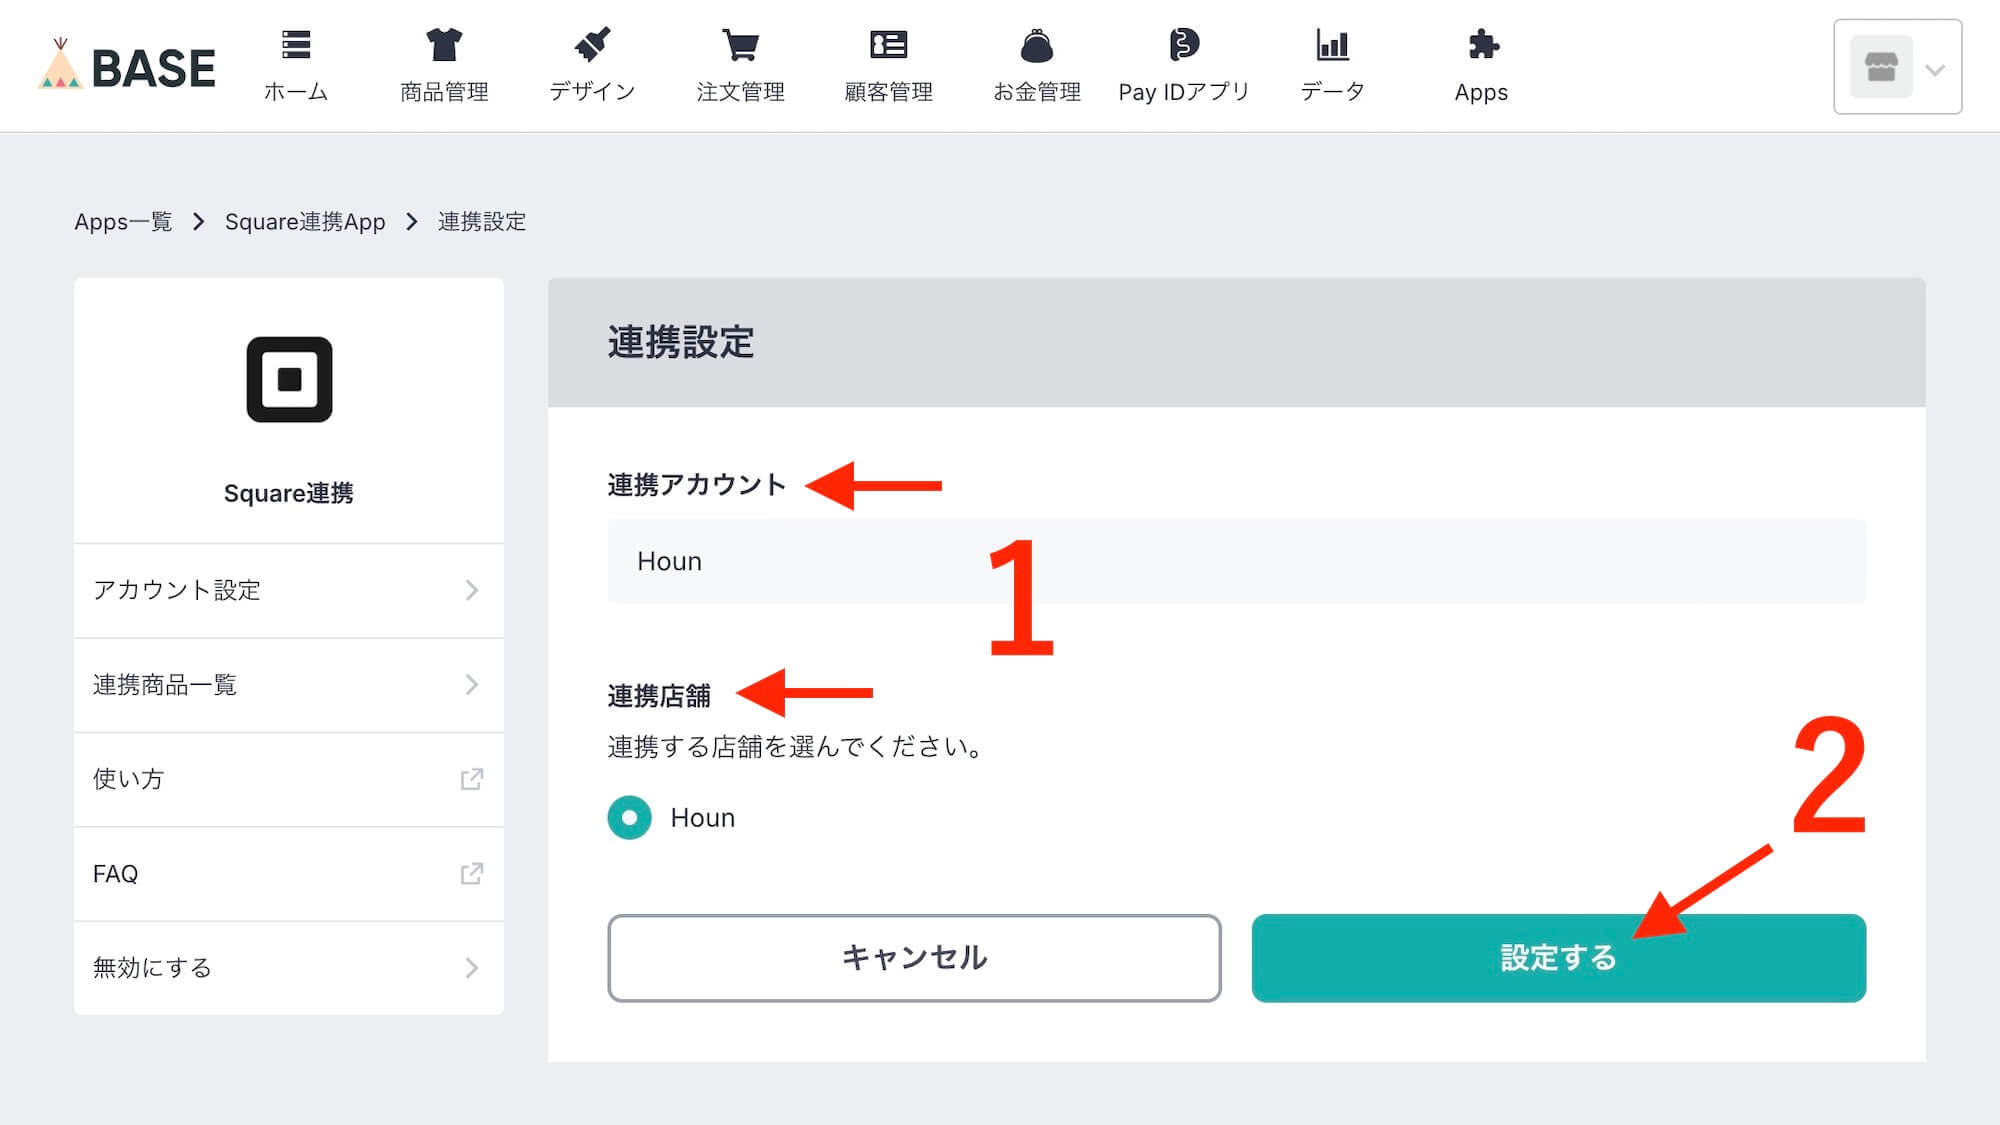The width and height of the screenshot is (2000, 1125).
Task: Expand 無効にする chevron
Action: point(472,968)
